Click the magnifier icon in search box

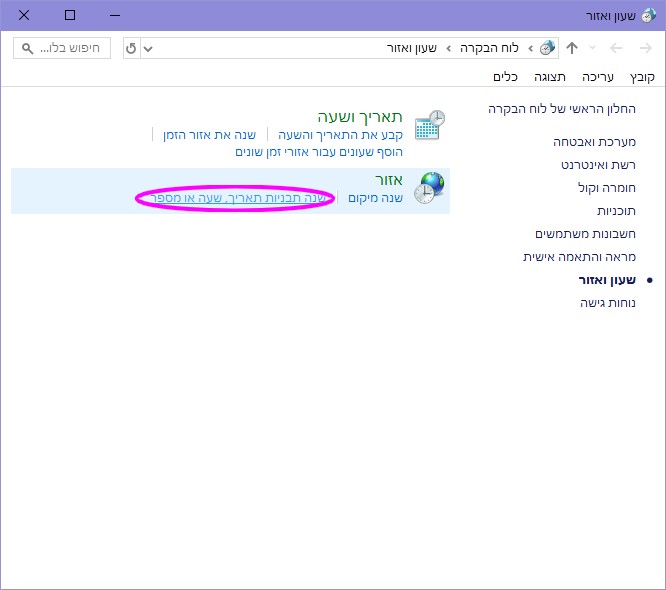27,48
